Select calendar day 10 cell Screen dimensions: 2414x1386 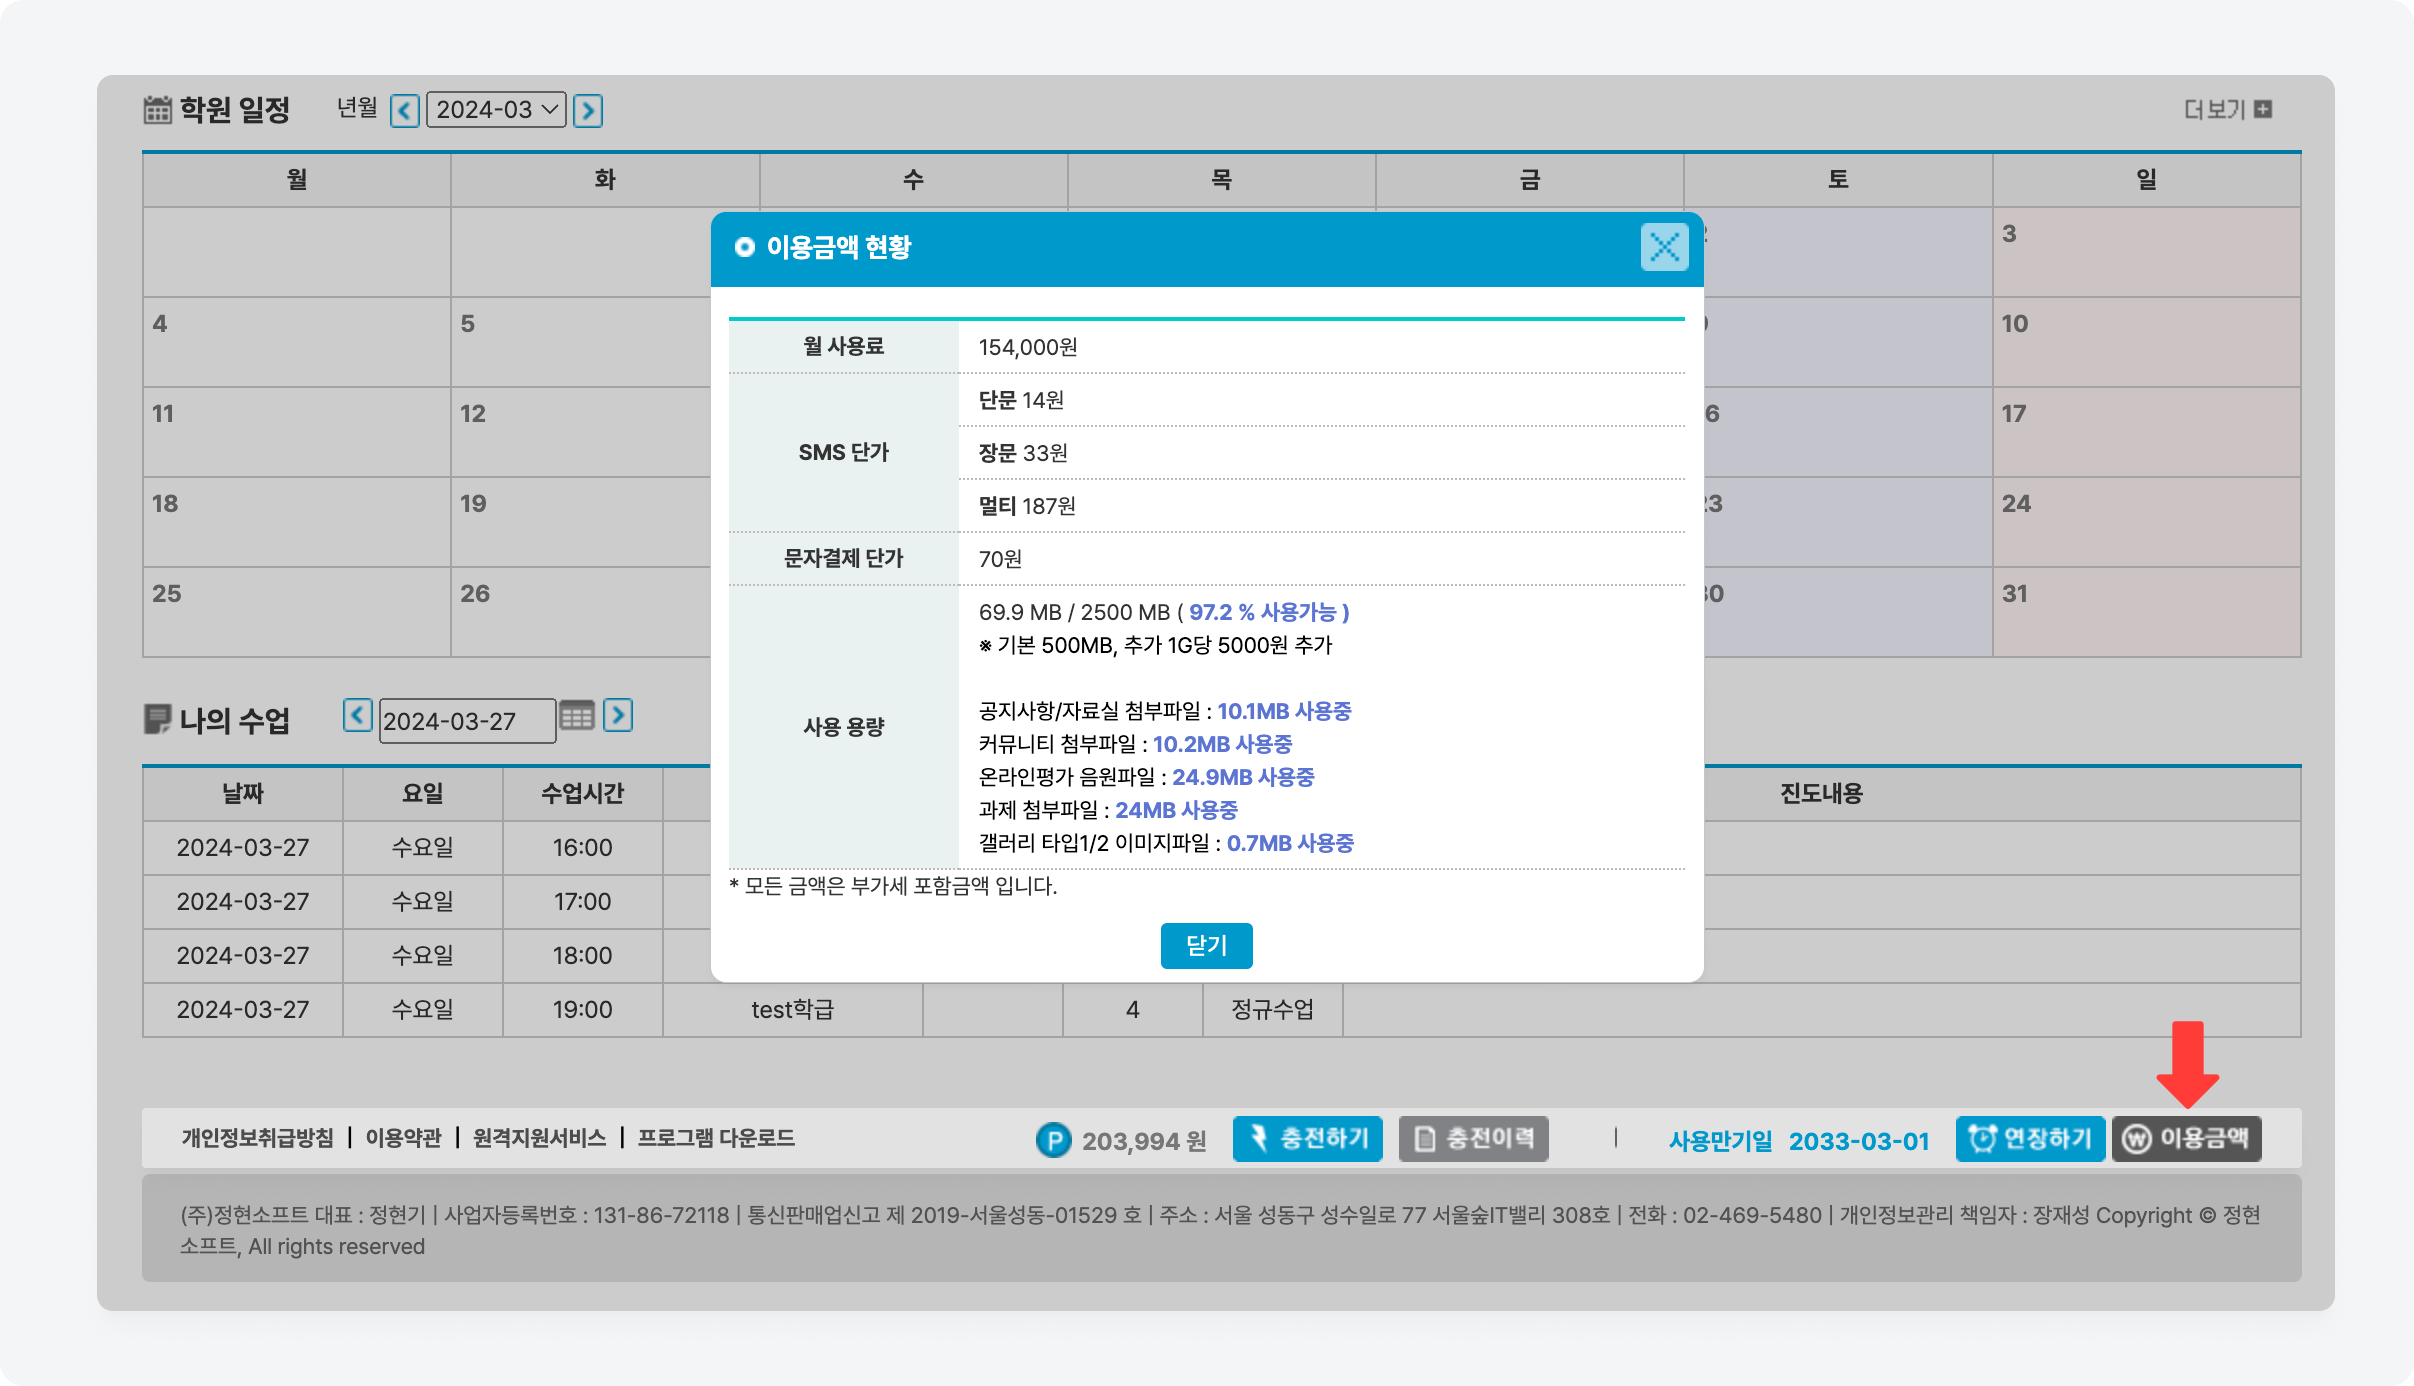pos(2146,342)
